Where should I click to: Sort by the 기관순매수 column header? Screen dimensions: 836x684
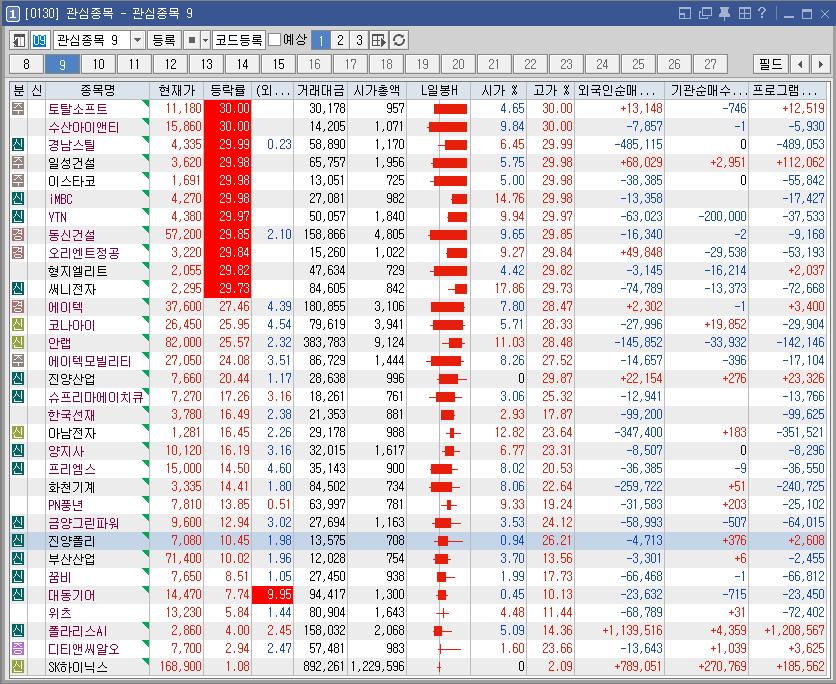pyautogui.click(x=706, y=90)
